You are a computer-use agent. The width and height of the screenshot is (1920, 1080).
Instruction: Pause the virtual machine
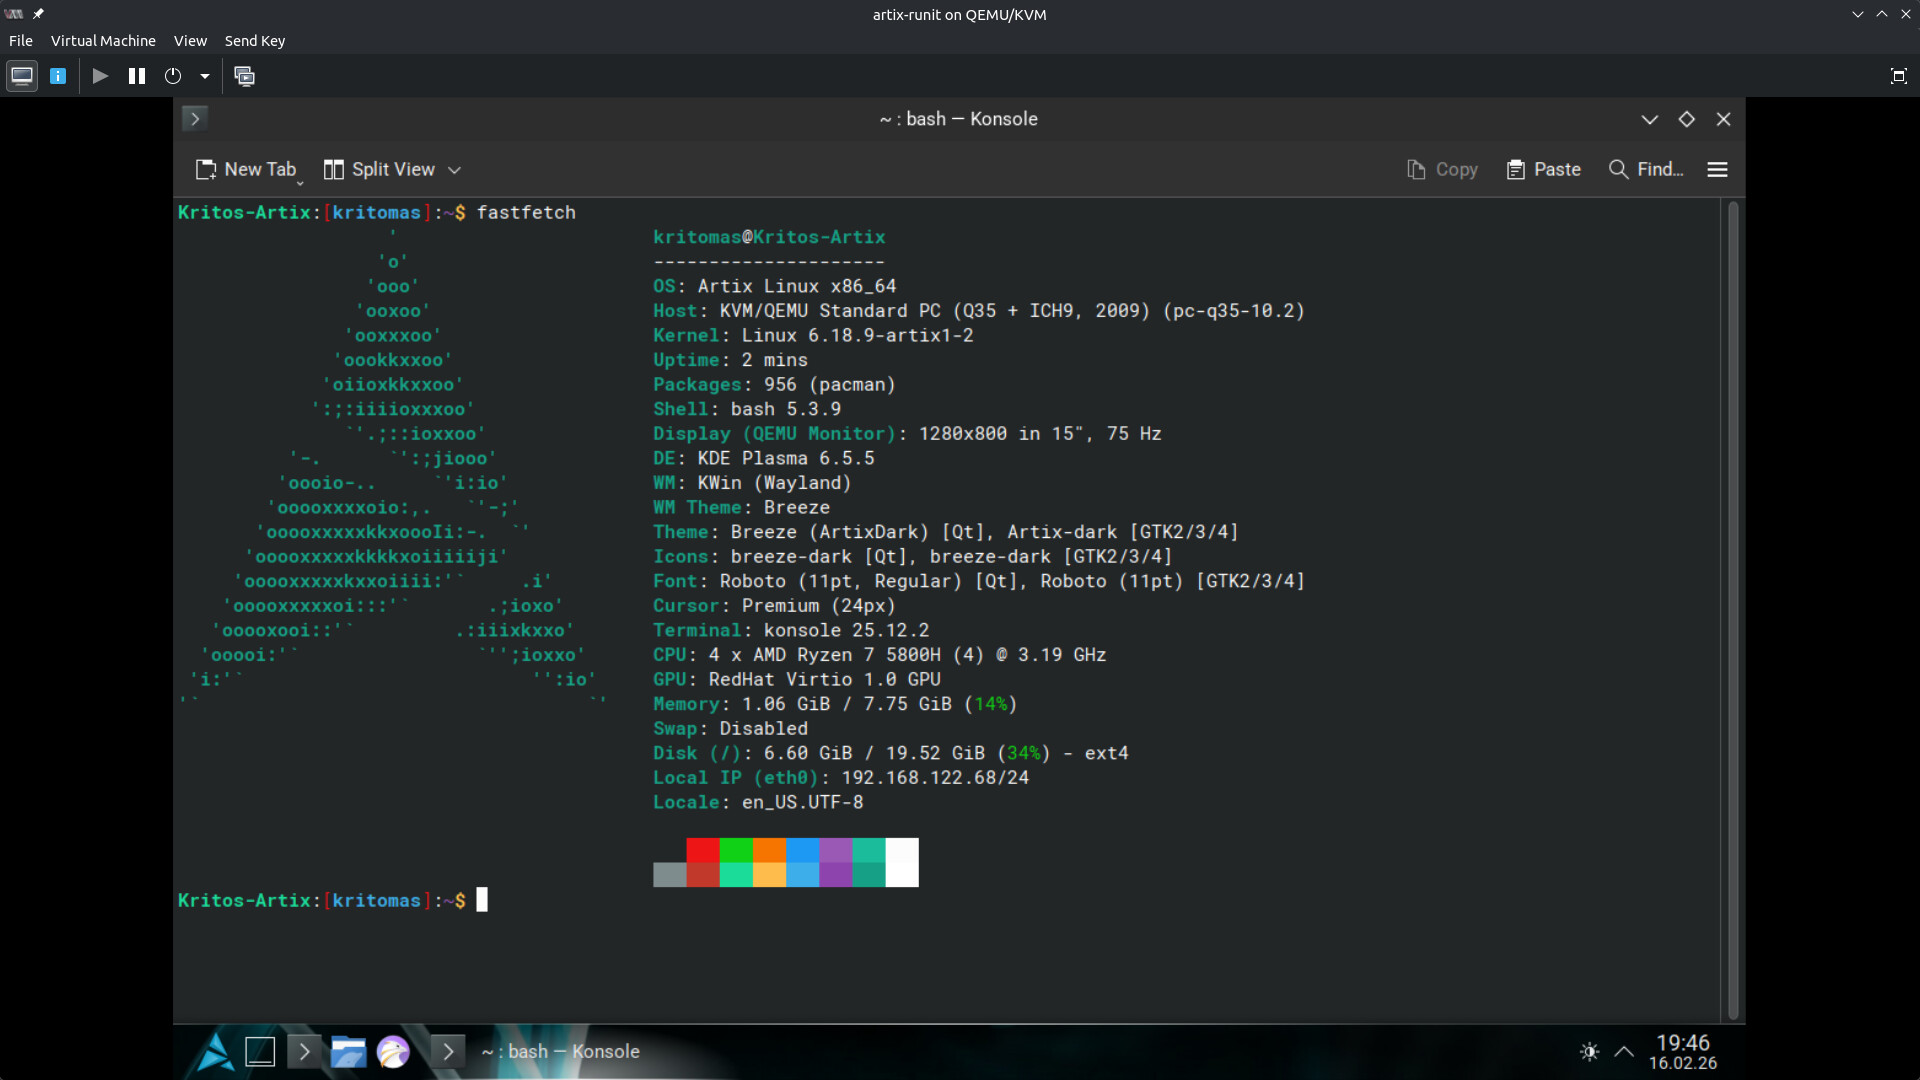[137, 76]
